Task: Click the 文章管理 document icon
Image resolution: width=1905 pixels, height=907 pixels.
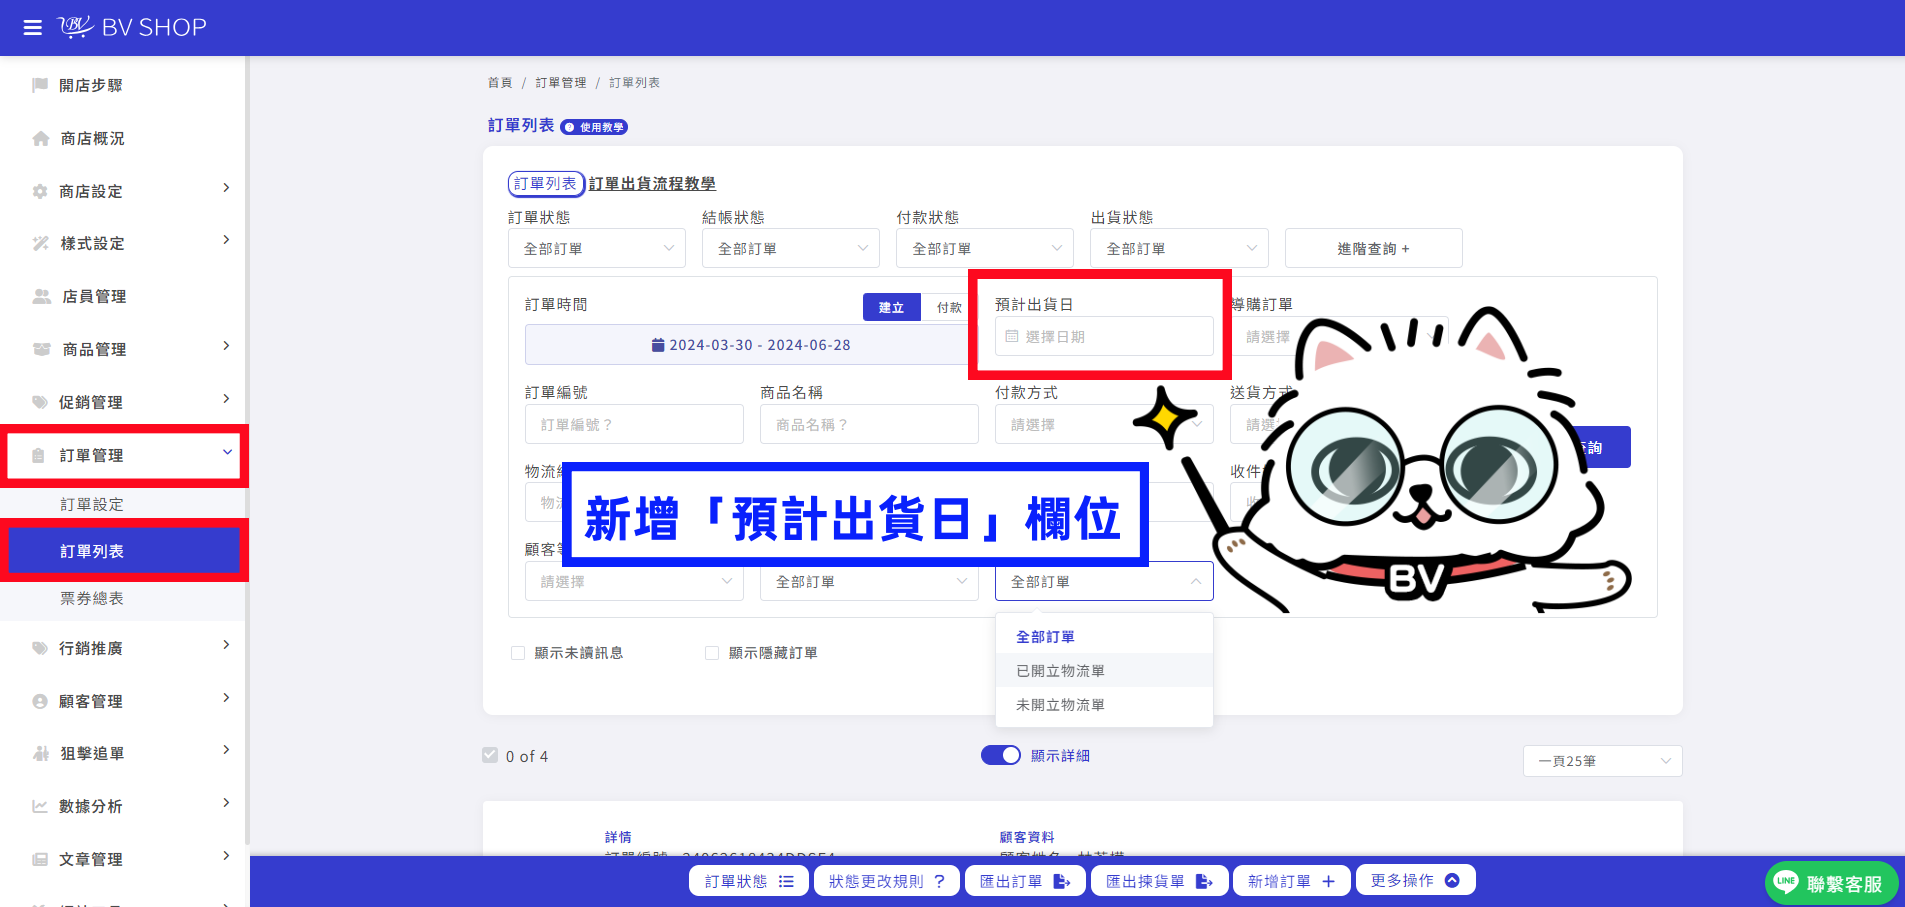Action: tap(40, 859)
